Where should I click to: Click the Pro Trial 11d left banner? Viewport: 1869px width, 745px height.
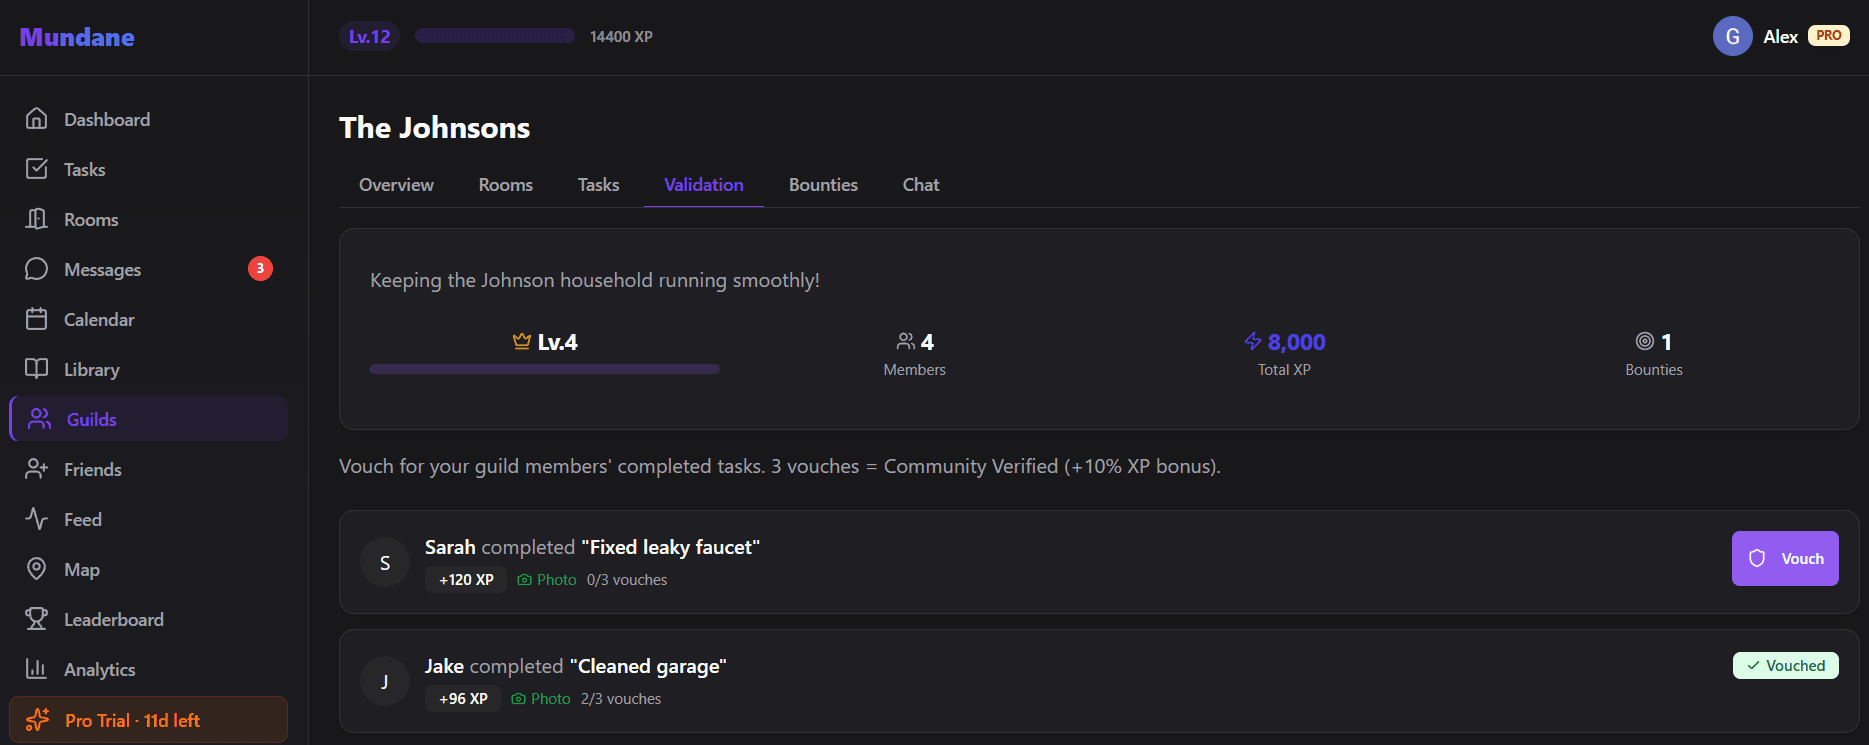coord(148,720)
